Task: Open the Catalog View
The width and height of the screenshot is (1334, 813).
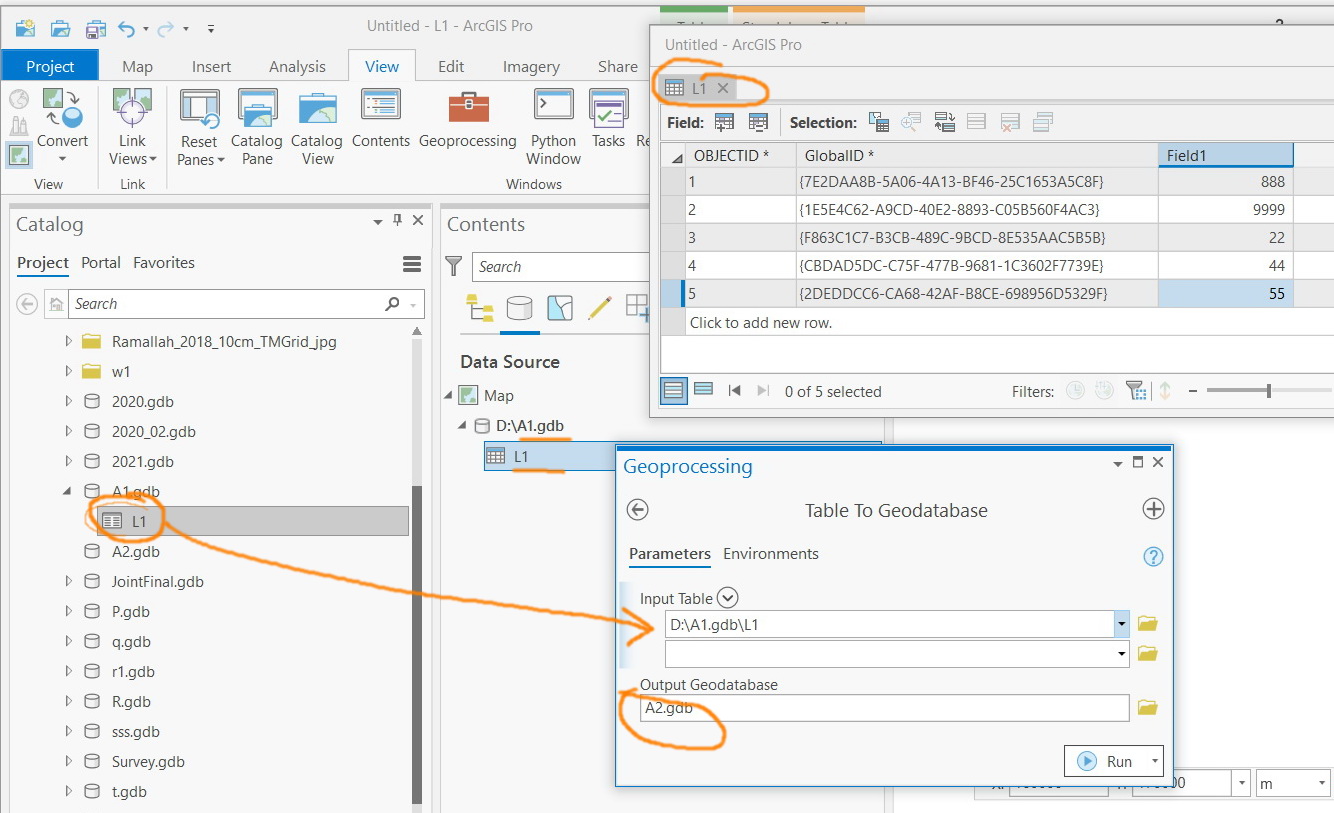Action: (317, 126)
